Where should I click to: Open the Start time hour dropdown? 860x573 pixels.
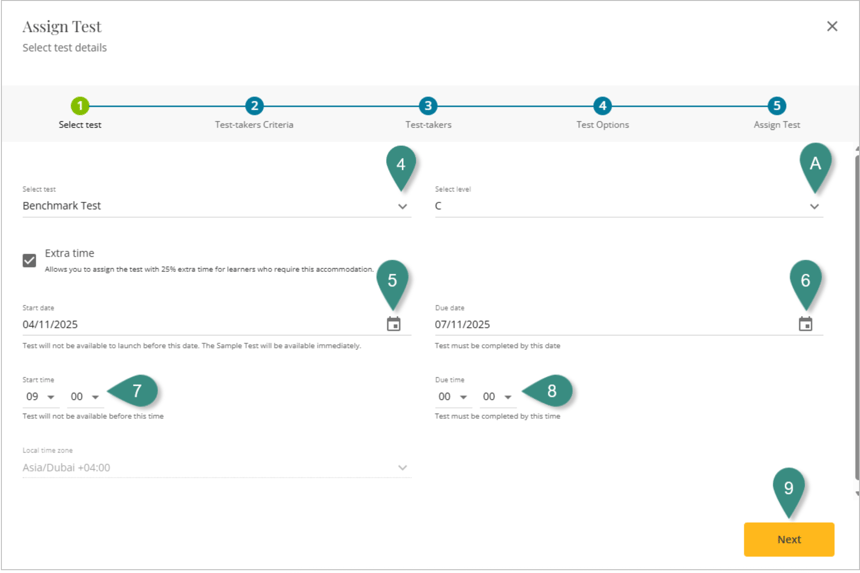(x=40, y=397)
